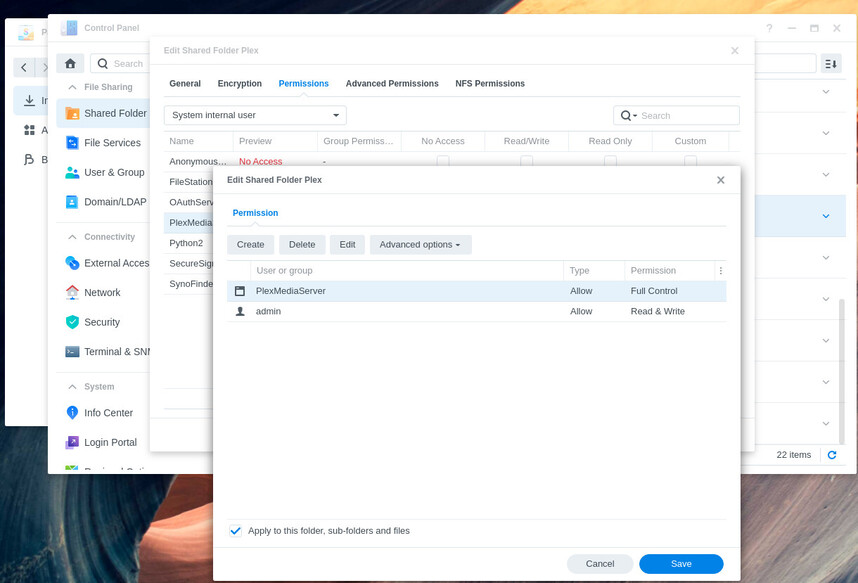Click the refresh icon beside 22 items
858x583 pixels.
click(832, 455)
